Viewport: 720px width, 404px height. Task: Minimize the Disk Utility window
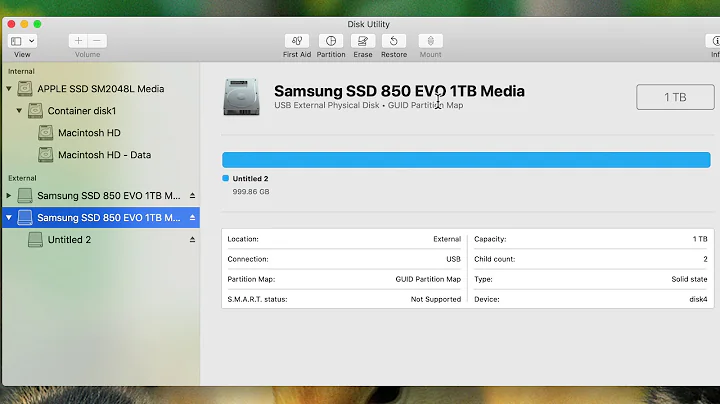click(24, 24)
